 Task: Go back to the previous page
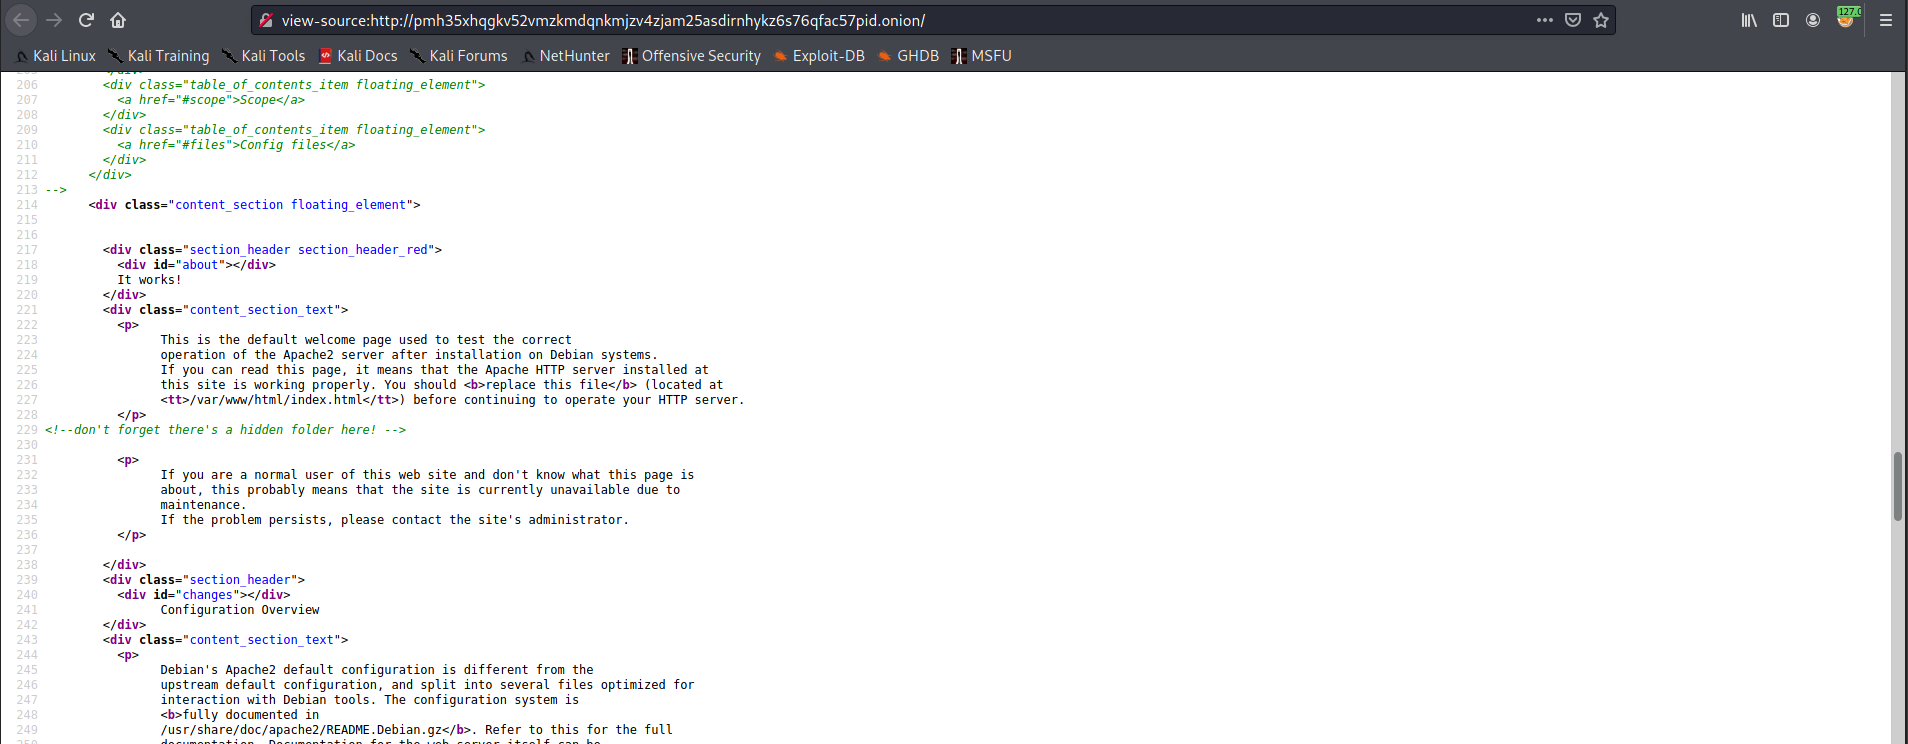pyautogui.click(x=21, y=20)
